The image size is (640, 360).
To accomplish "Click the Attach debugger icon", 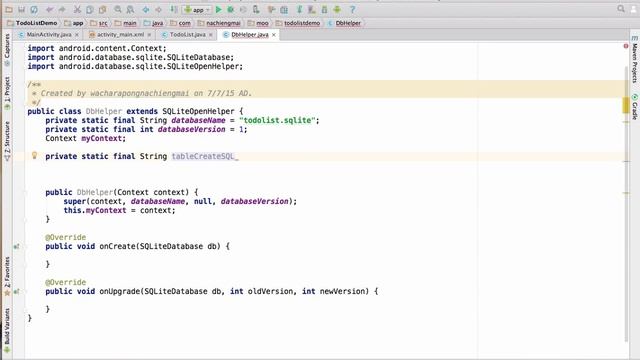I will (x=256, y=9).
